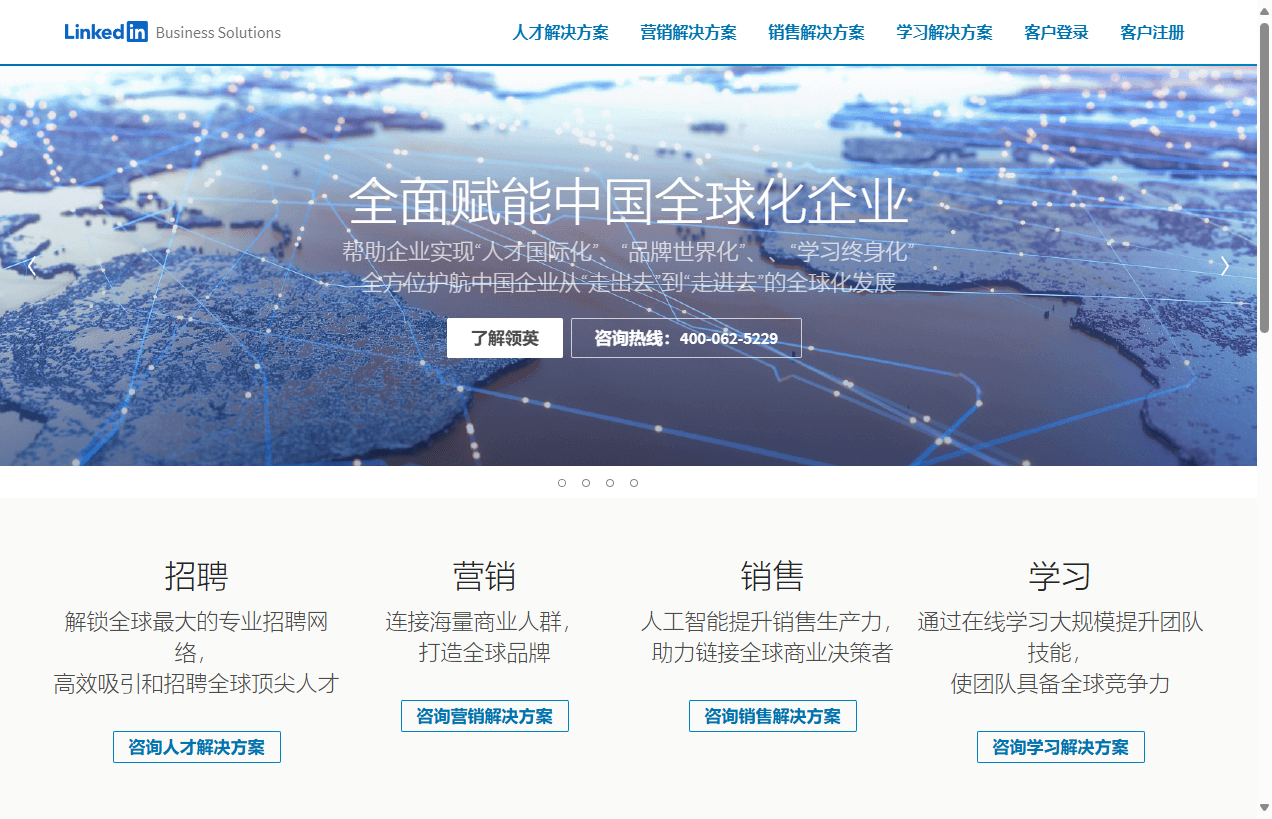Click the LinkedIn logo
Image resolution: width=1272 pixels, height=819 pixels.
pos(105,31)
